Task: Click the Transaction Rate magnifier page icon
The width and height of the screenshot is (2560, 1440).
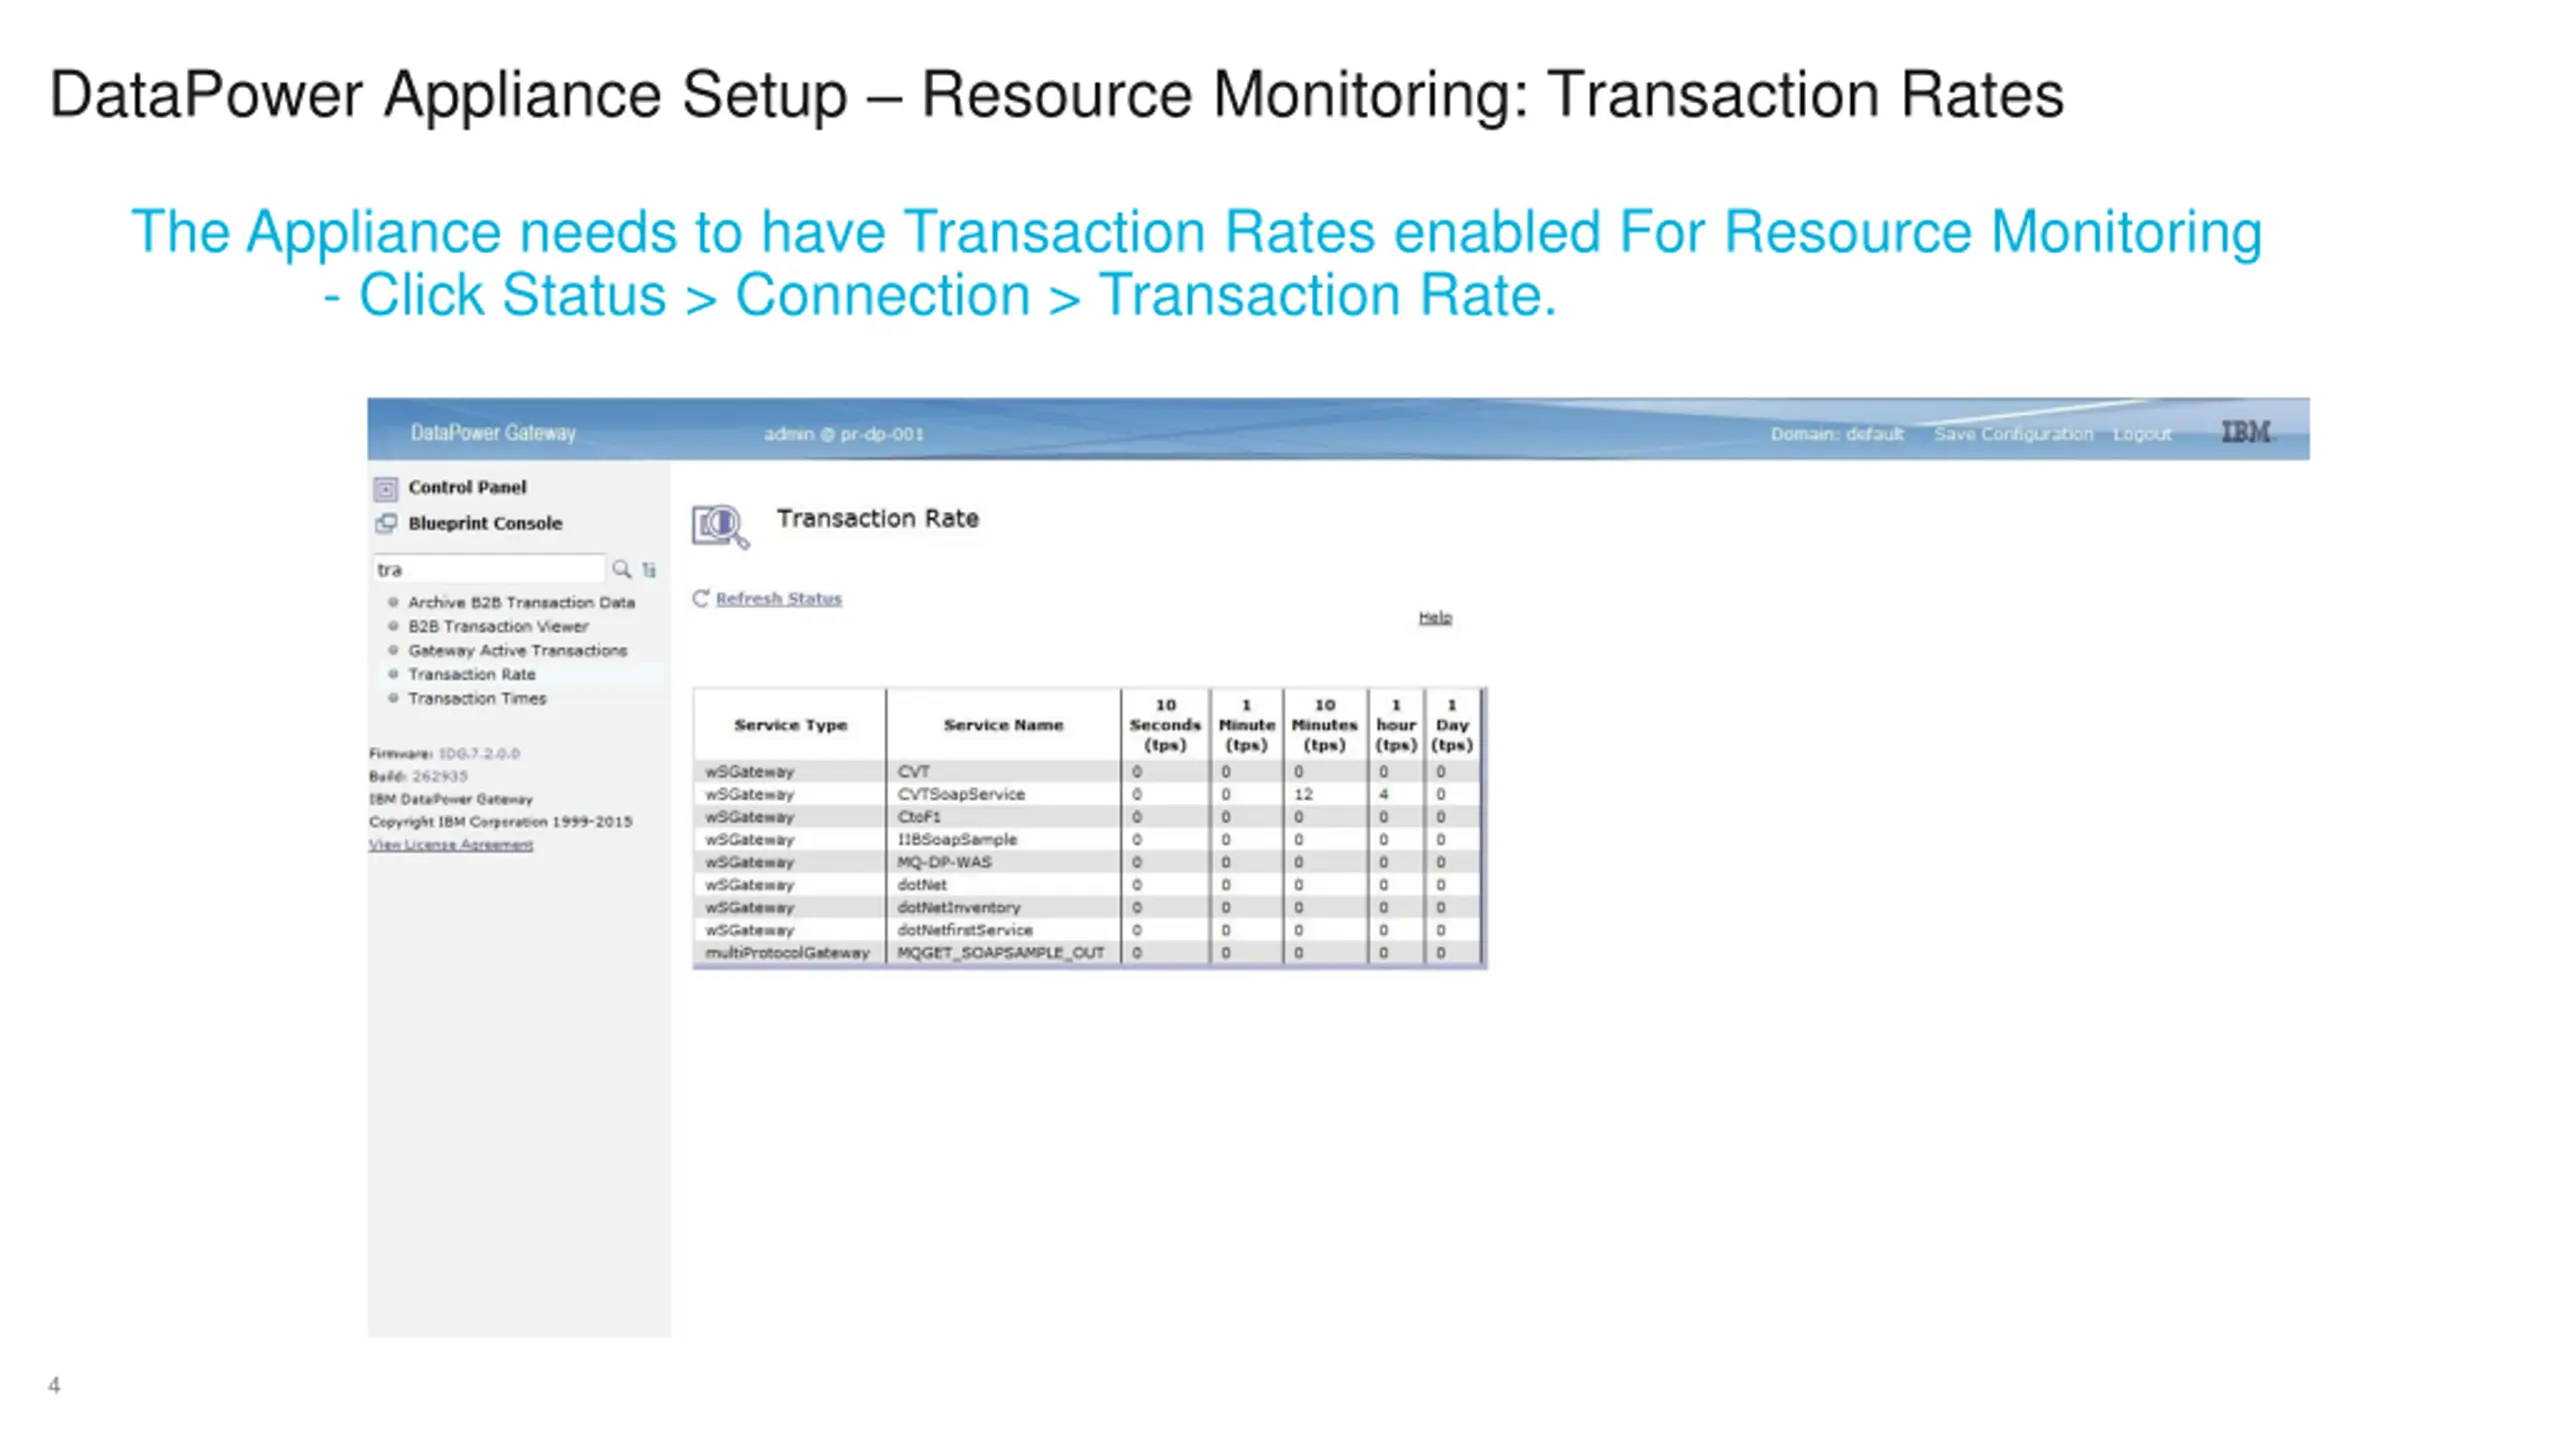Action: click(x=720, y=526)
